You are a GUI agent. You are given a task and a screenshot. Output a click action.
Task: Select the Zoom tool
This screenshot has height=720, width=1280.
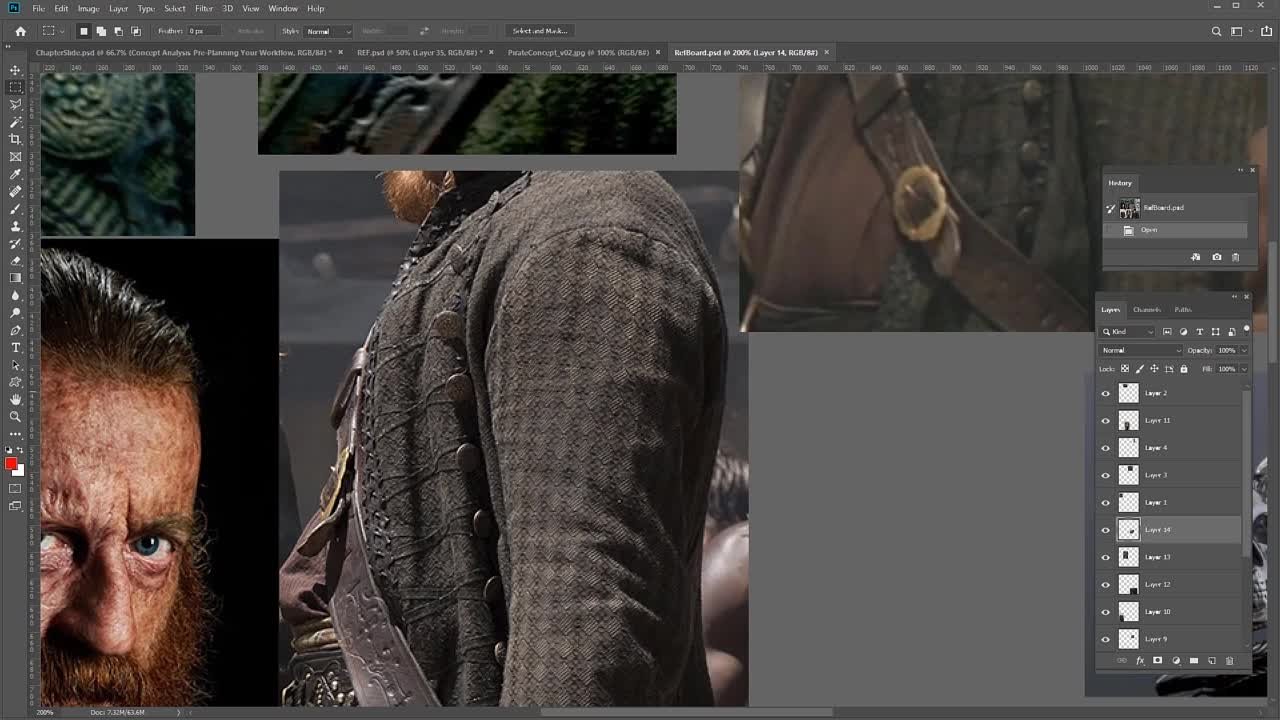tap(15, 417)
